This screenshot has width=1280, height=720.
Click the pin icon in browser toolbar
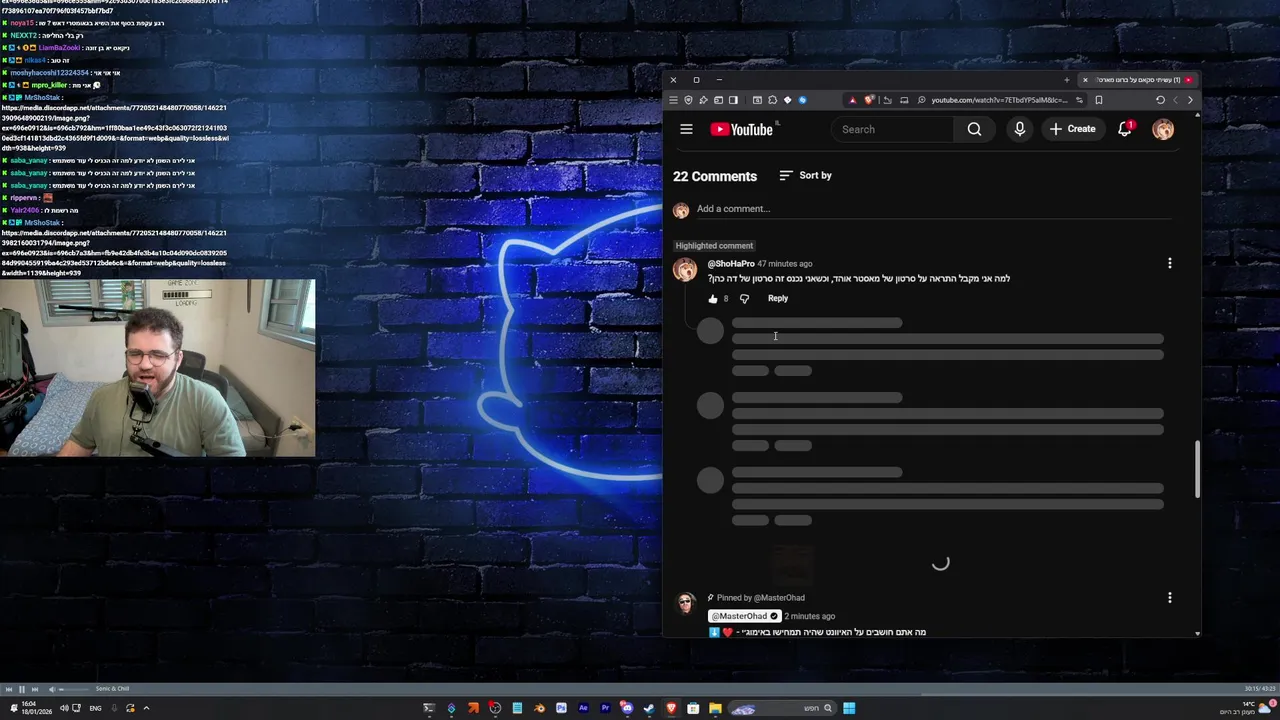[x=703, y=100]
